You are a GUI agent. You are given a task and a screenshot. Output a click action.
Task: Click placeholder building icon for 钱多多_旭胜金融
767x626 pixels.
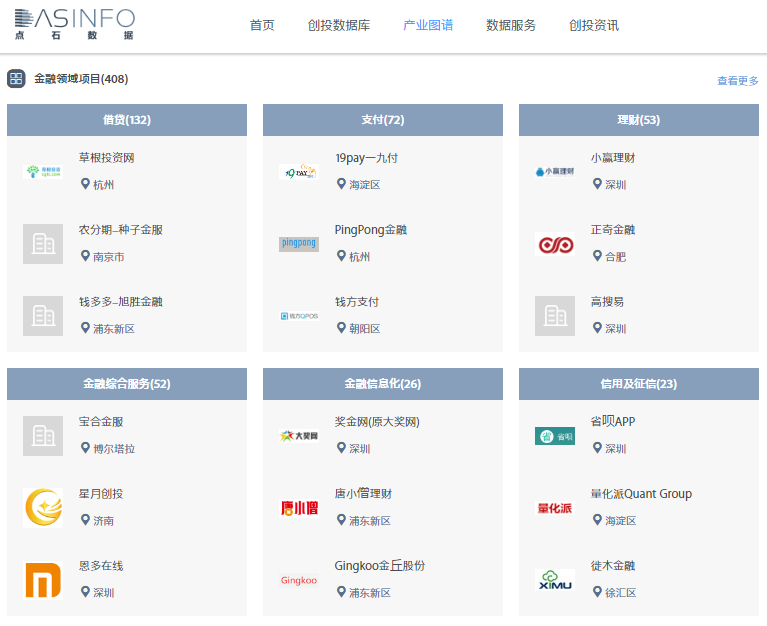[x=43, y=316]
